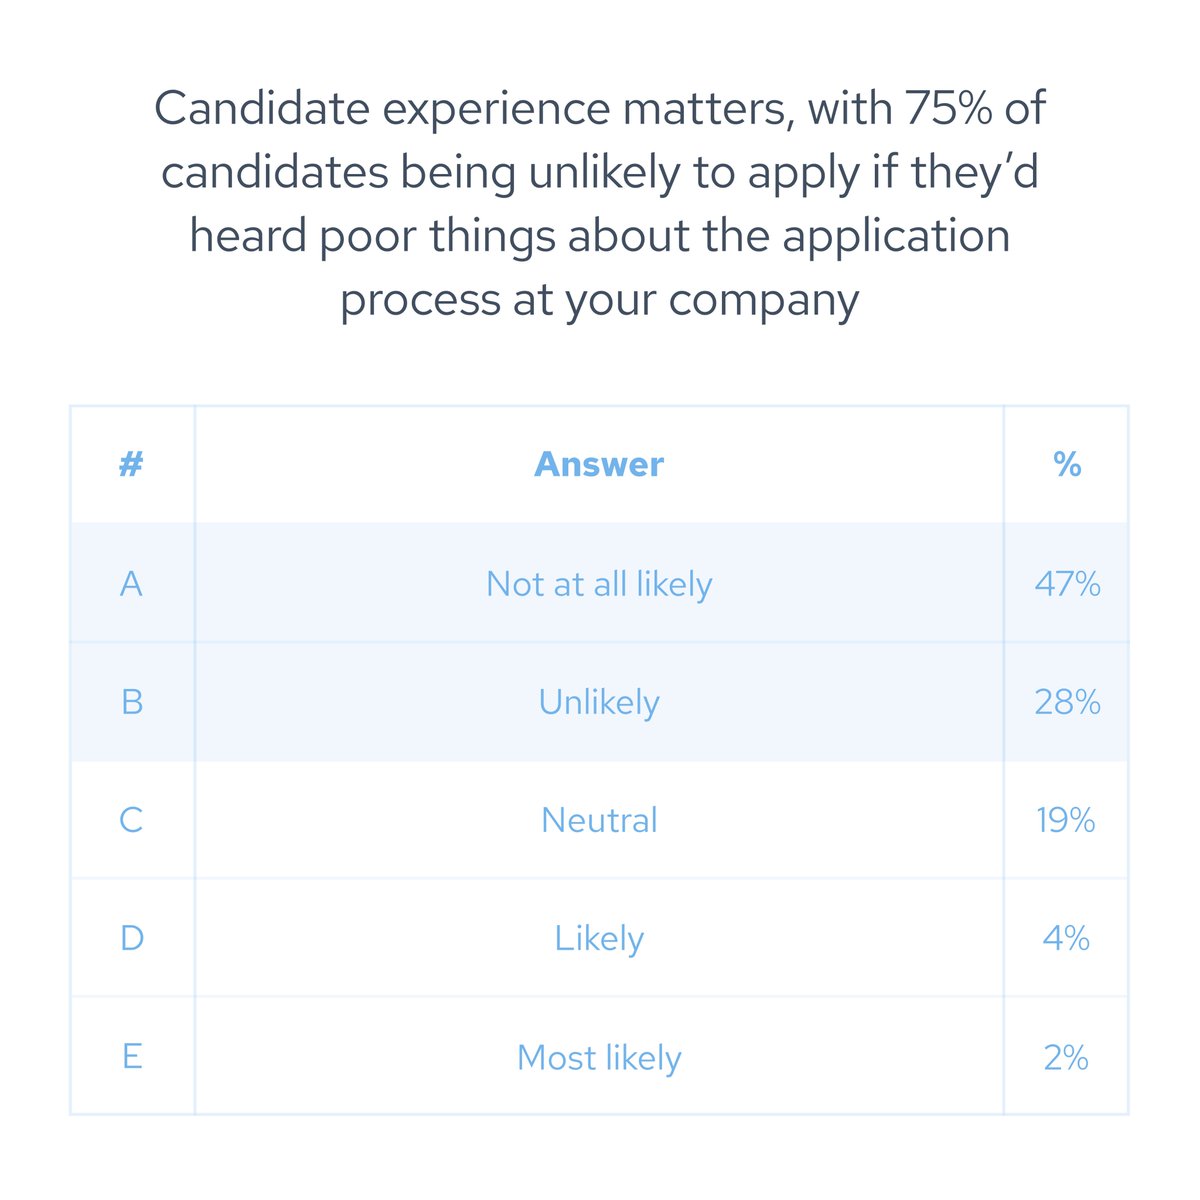Click row letter E
Image resolution: width=1200 pixels, height=1200 pixels.
coord(131,1057)
